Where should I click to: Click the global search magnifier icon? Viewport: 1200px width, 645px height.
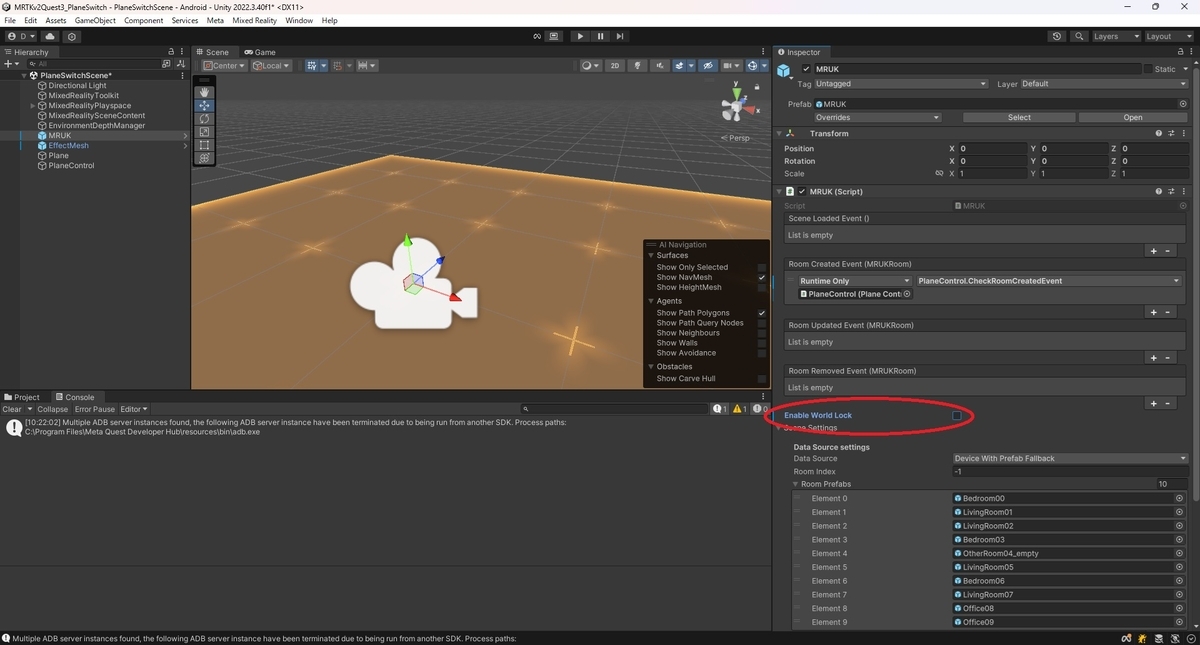(1080, 36)
